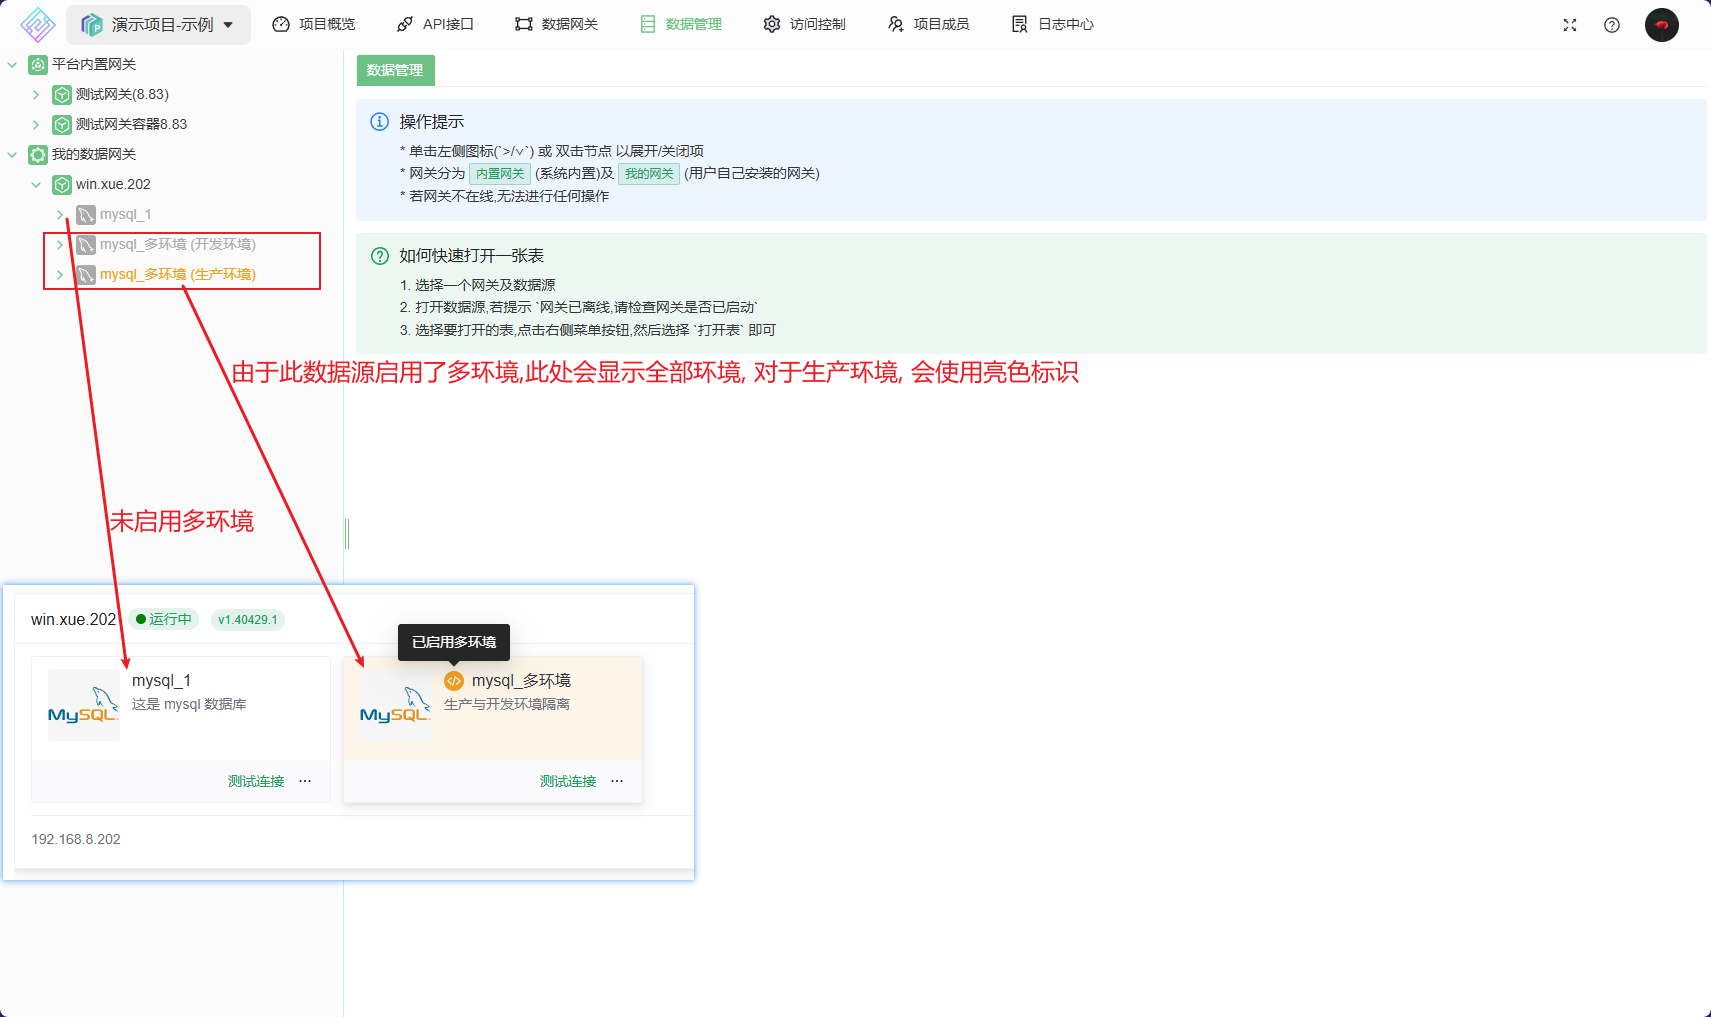Toggle the 我的网关 filter badge

click(x=648, y=173)
